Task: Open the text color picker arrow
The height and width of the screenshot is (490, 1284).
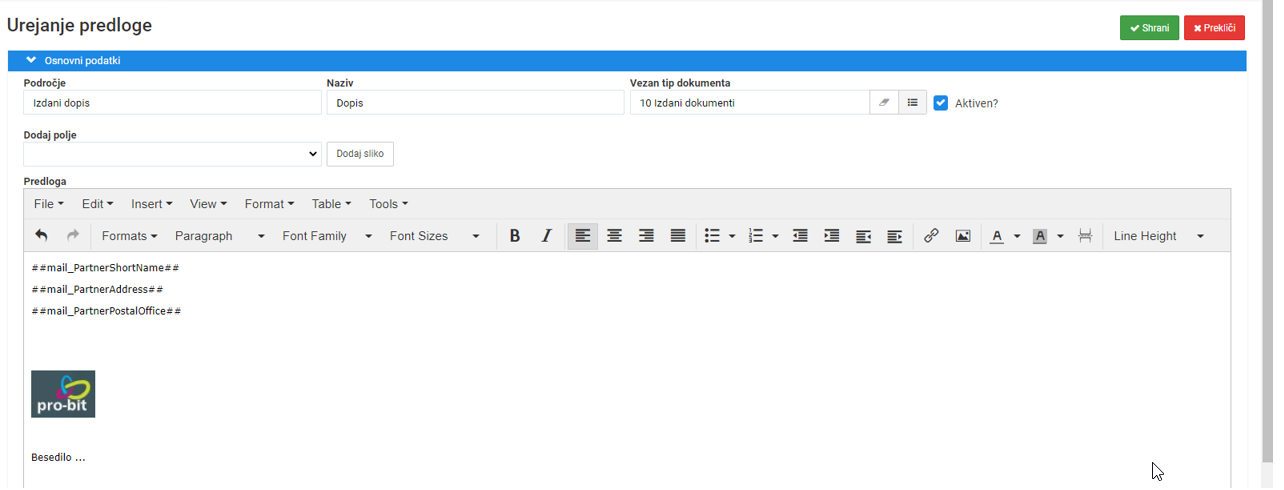Action: coord(1017,236)
